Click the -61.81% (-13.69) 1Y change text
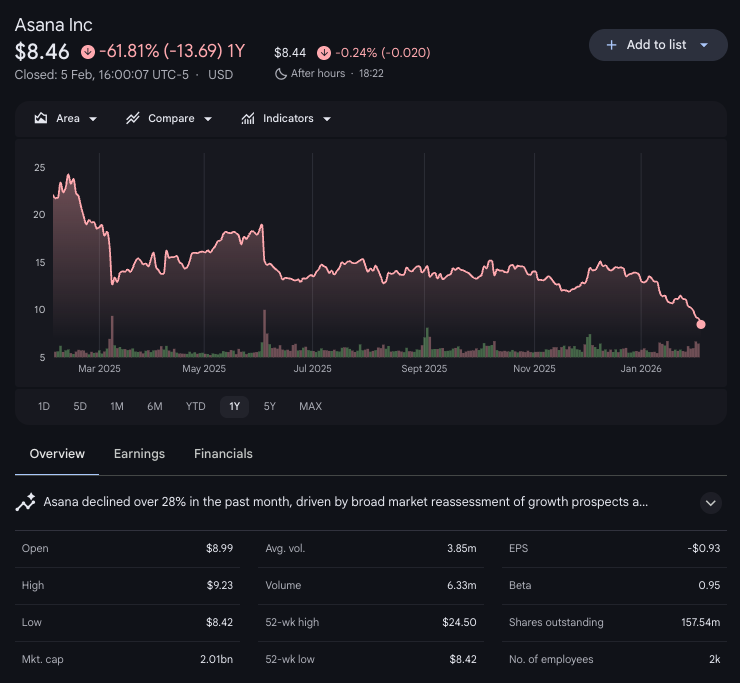This screenshot has height=683, width=740. click(x=172, y=51)
